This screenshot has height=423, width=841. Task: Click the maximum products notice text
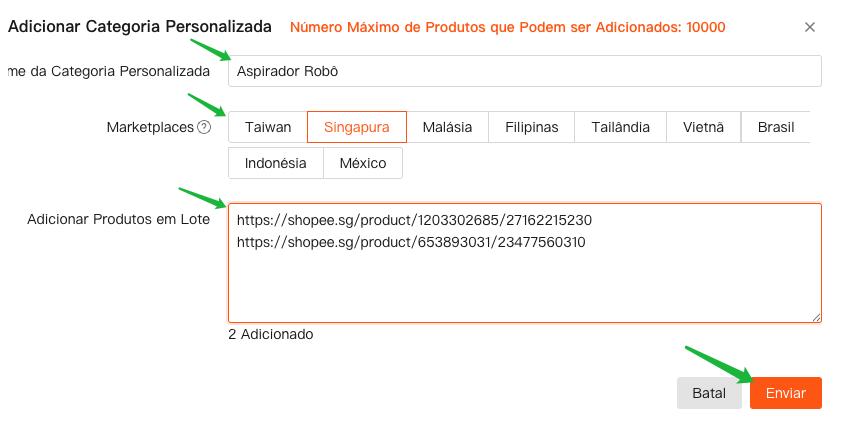click(x=508, y=27)
